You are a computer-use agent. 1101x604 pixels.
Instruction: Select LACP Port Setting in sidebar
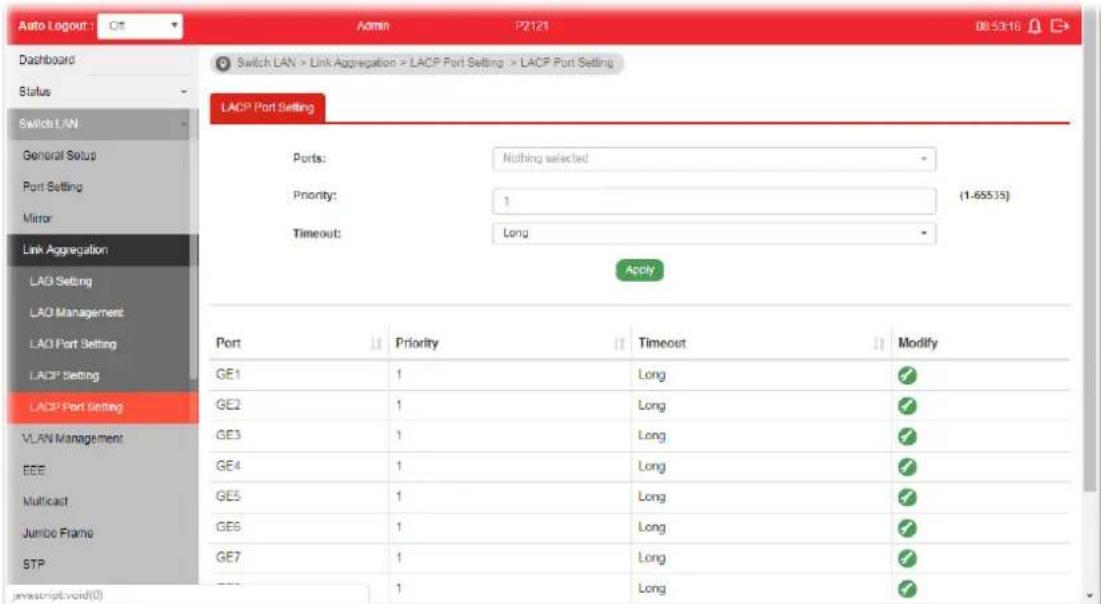pos(103,407)
